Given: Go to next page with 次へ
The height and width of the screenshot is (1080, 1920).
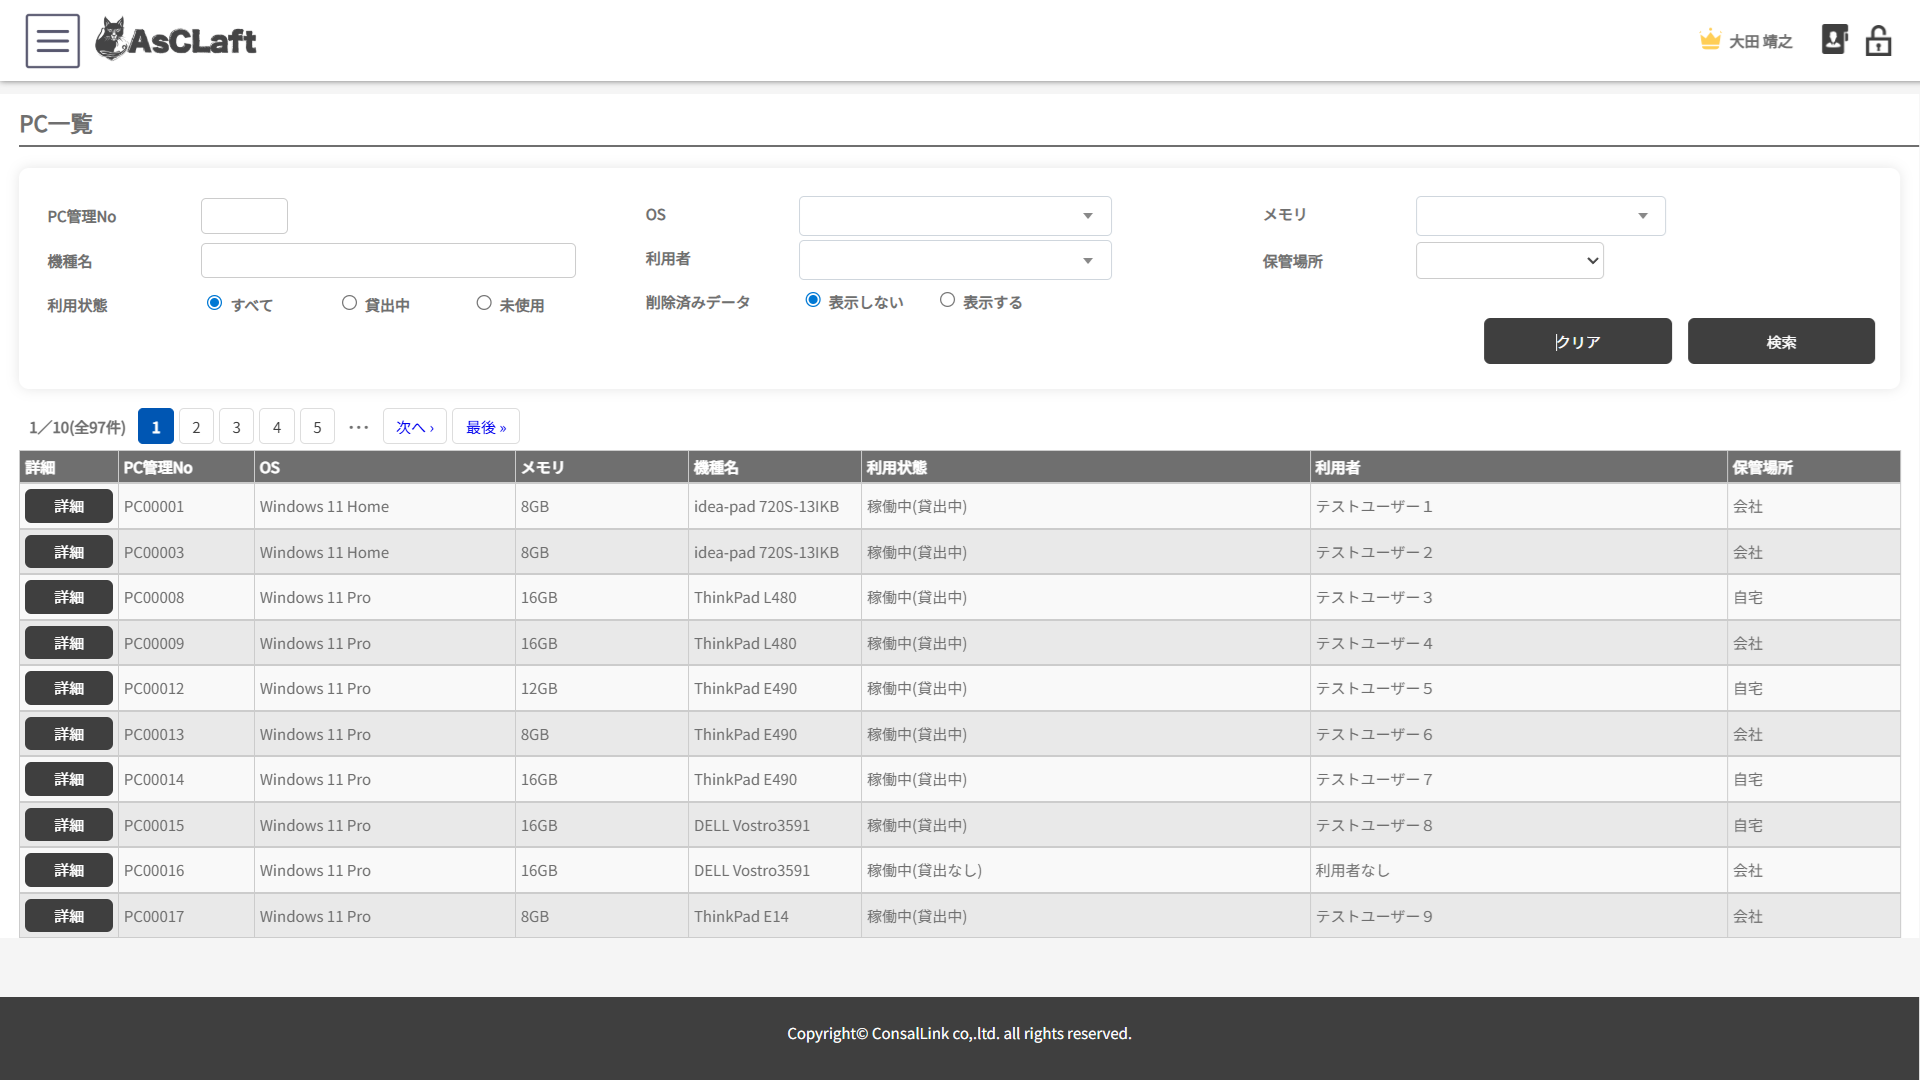Looking at the screenshot, I should click(x=414, y=427).
